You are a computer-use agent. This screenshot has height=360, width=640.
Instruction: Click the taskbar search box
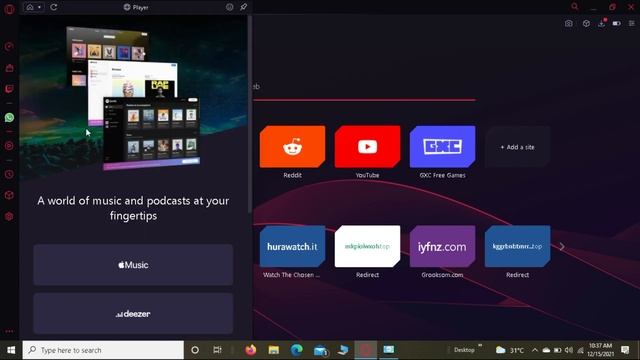(x=103, y=350)
